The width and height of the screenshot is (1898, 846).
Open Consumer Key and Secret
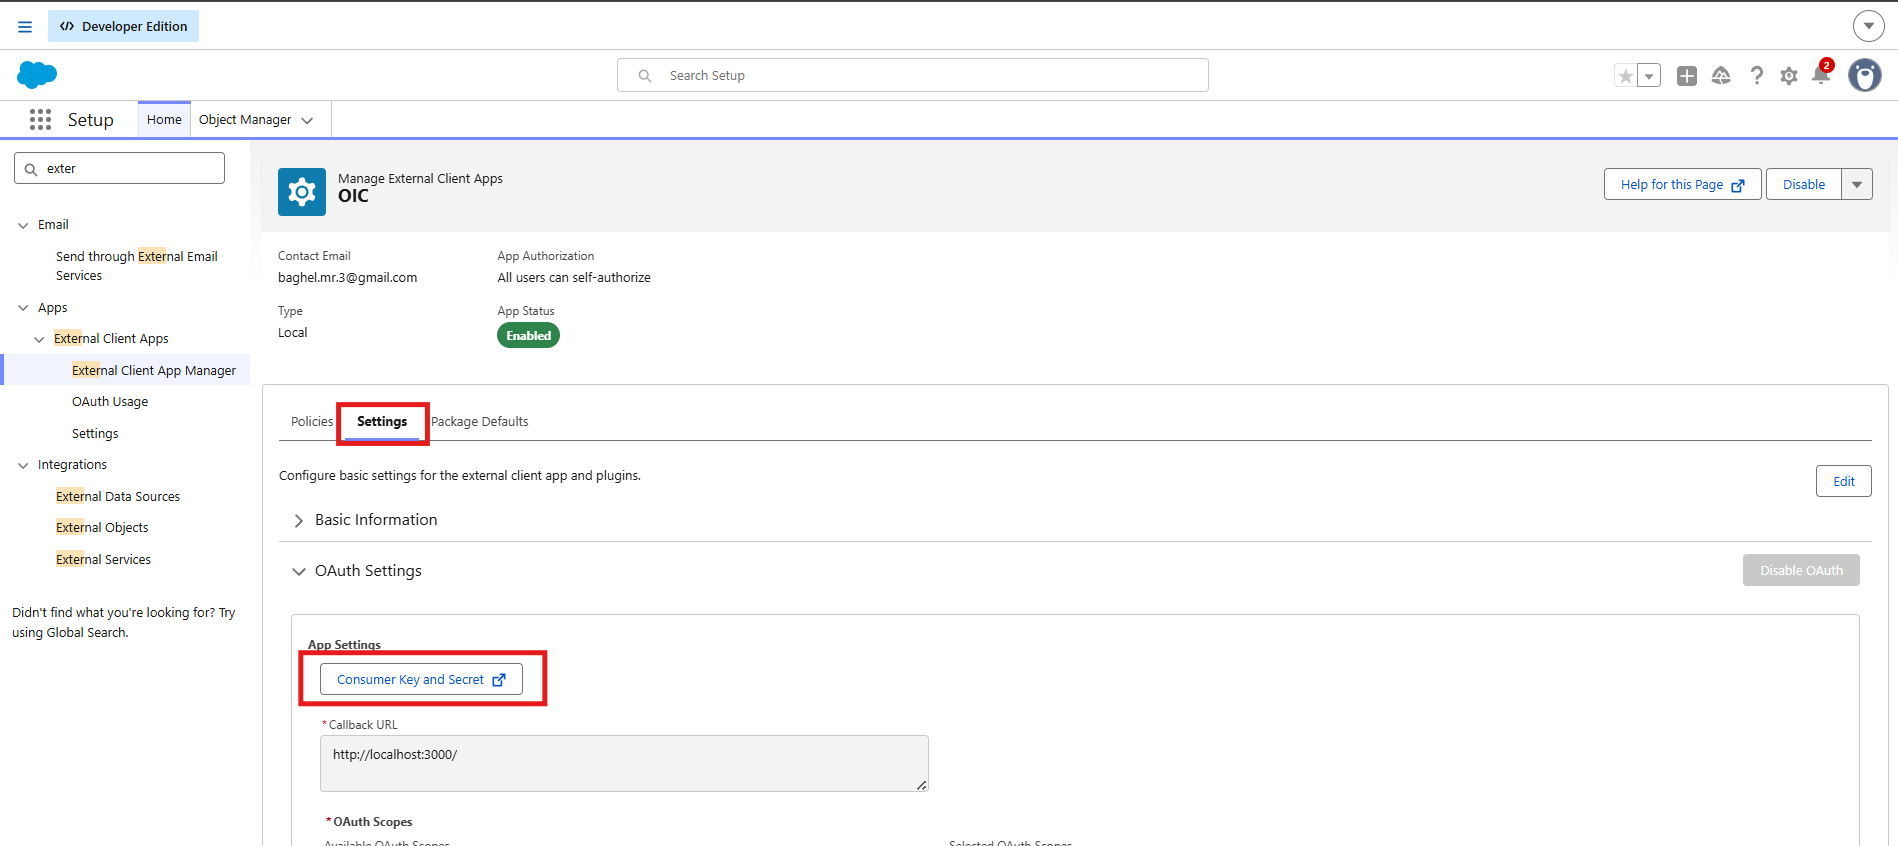421,680
